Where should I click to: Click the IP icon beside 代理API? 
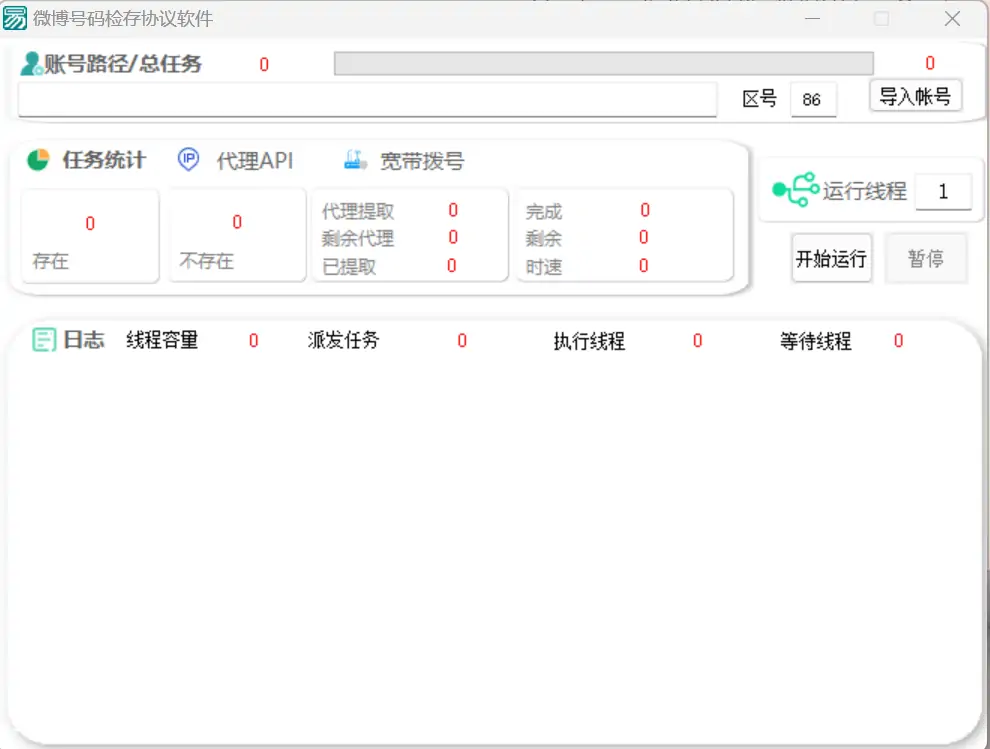coord(188,159)
